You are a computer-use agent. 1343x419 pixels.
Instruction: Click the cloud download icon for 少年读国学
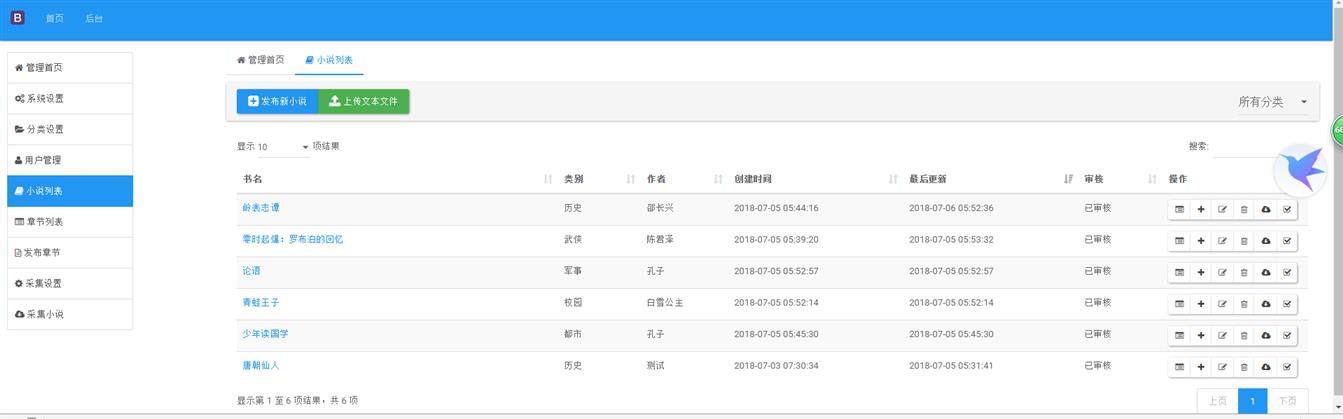pyautogui.click(x=1265, y=335)
